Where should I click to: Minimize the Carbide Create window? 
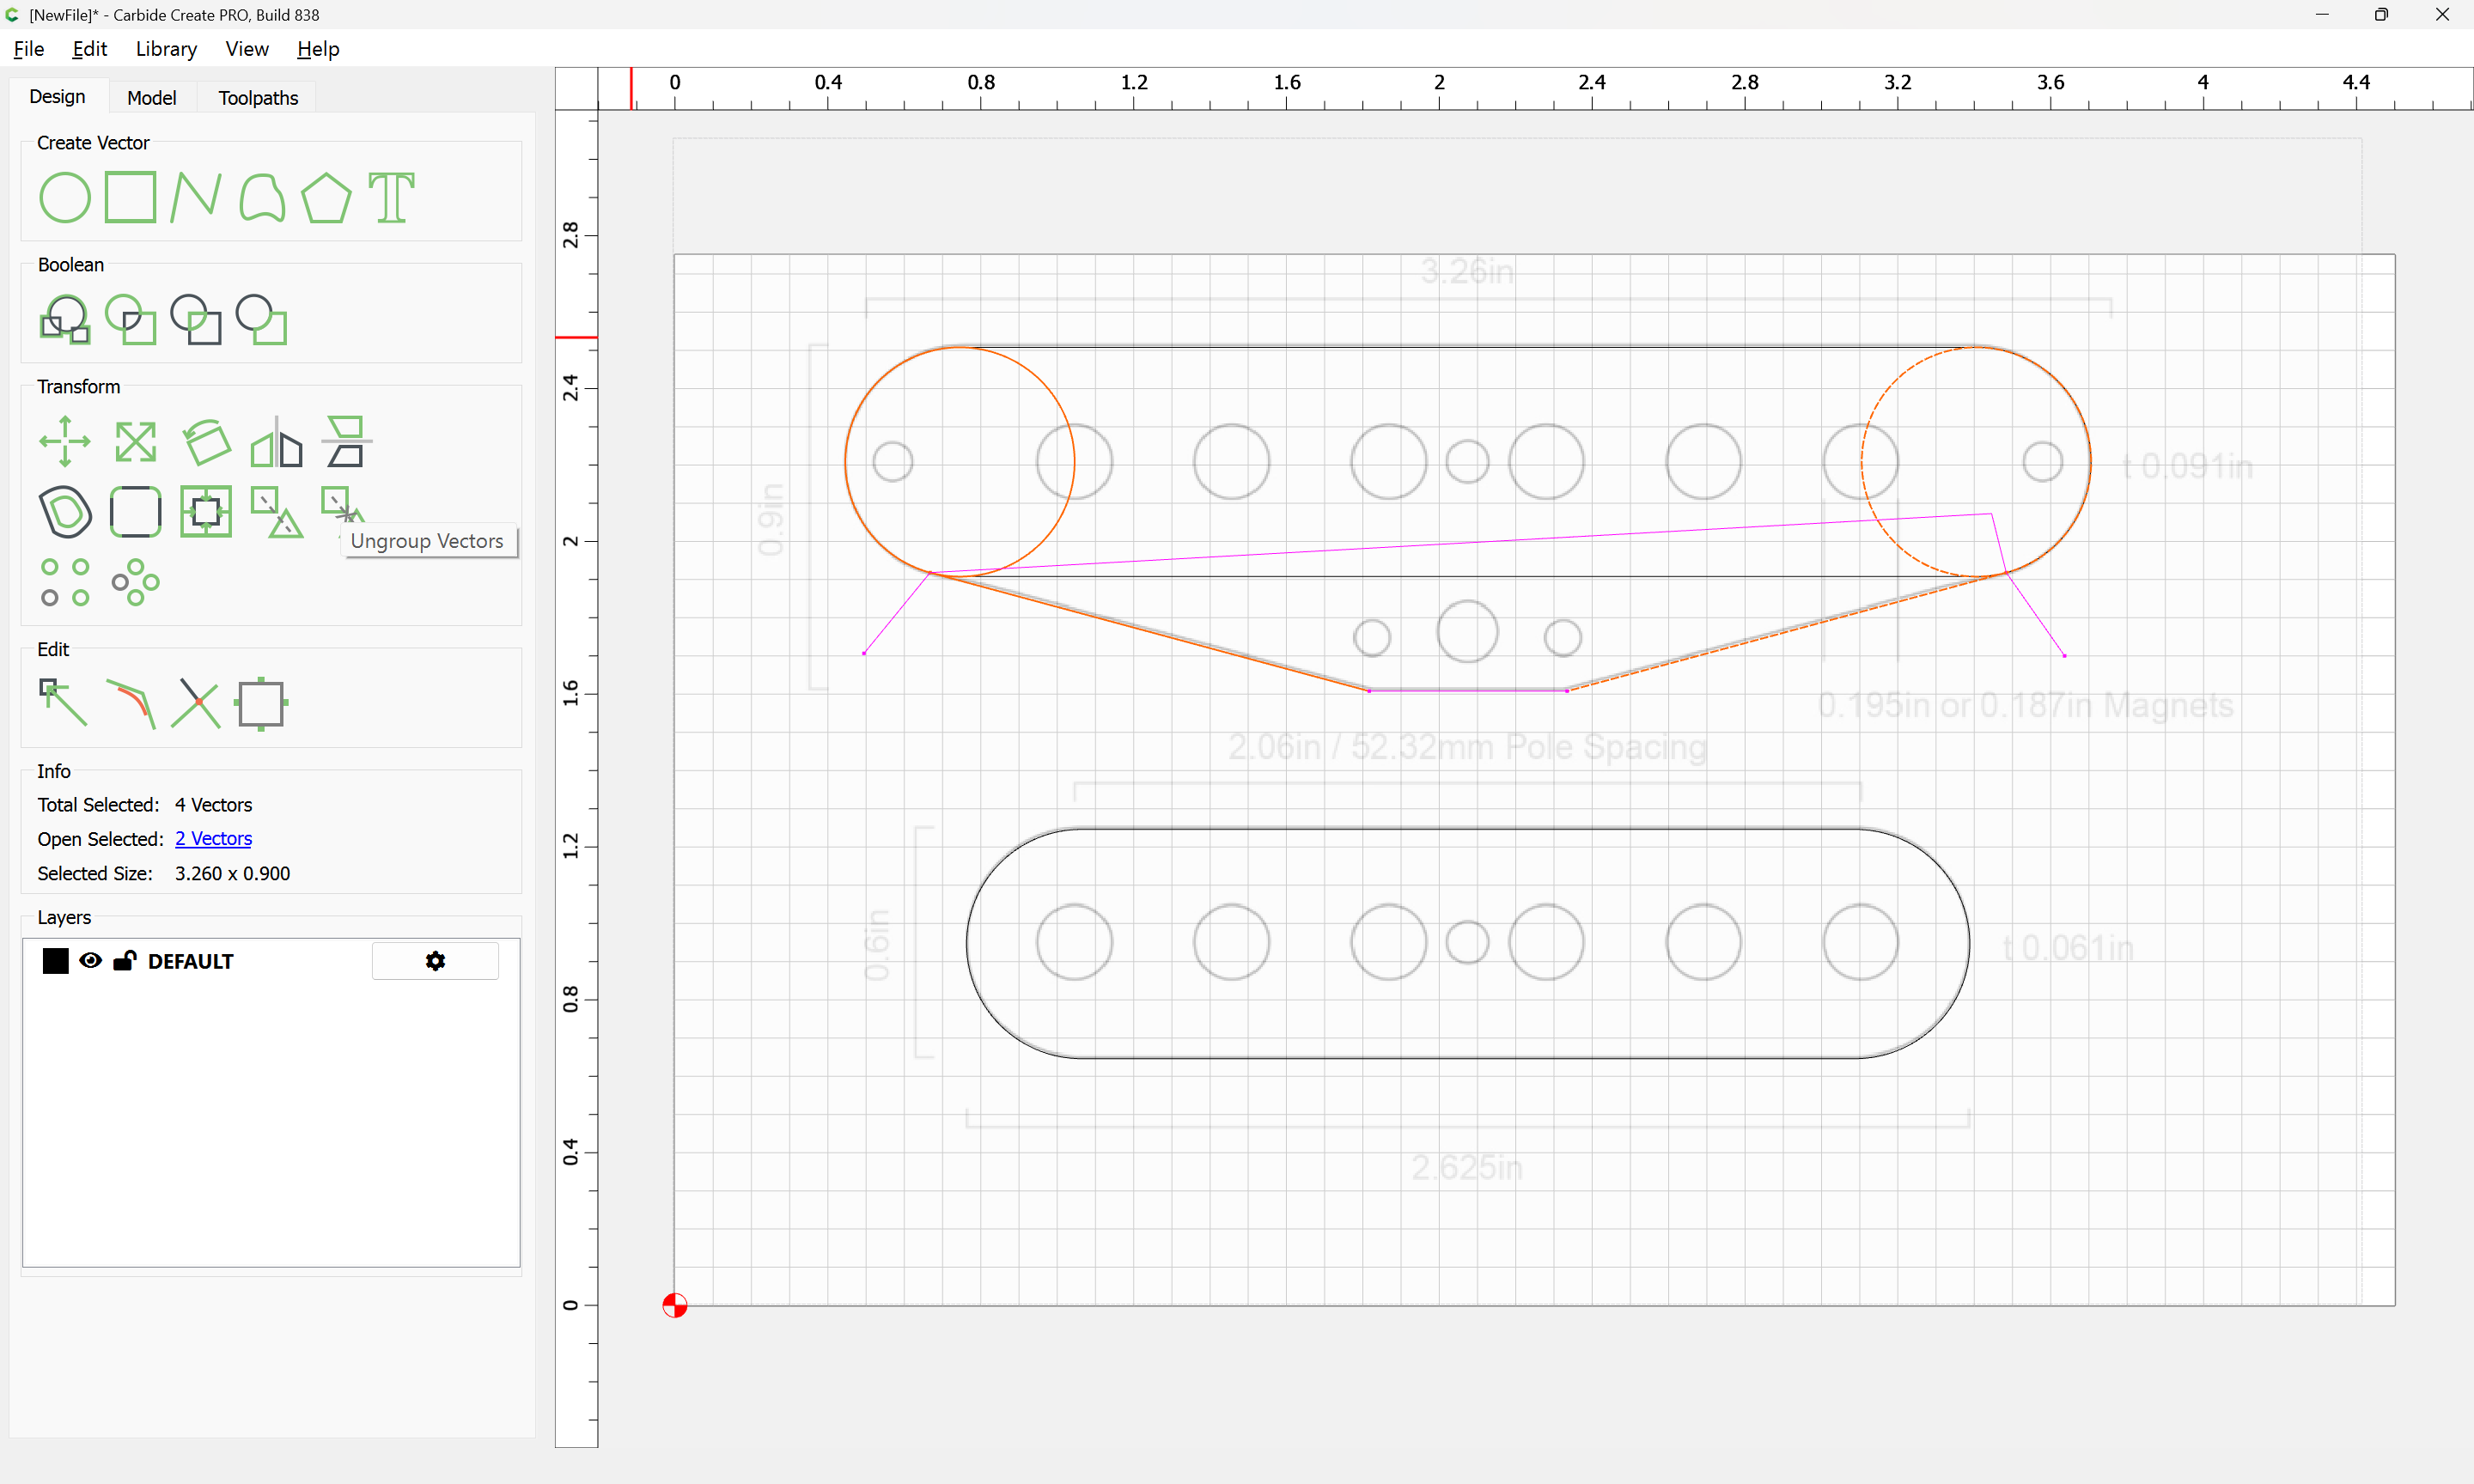tap(2322, 15)
